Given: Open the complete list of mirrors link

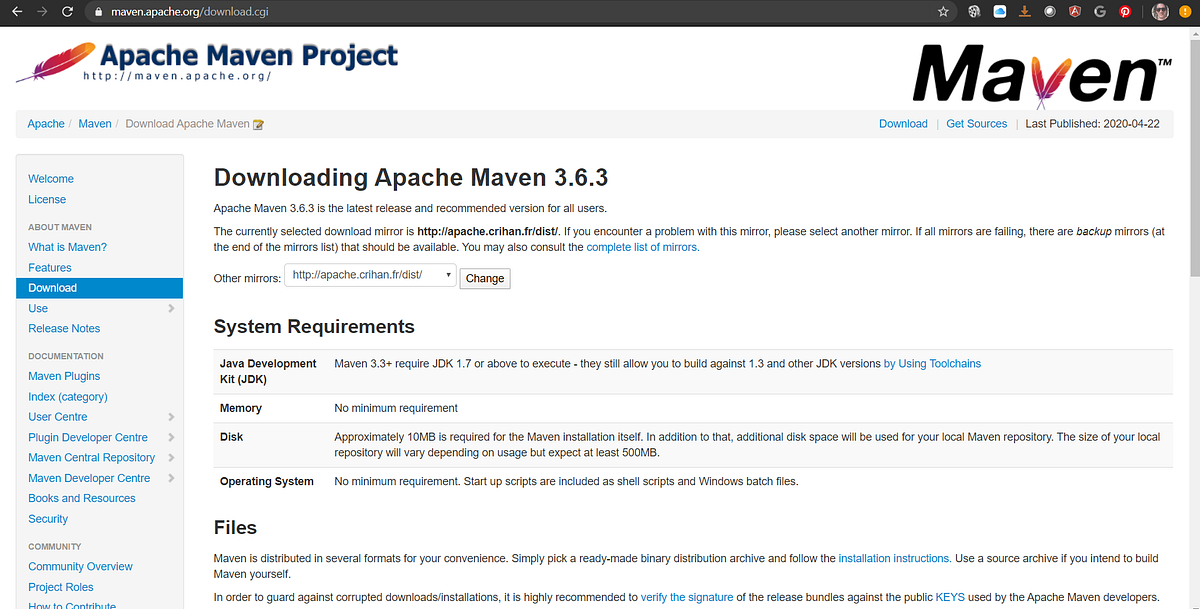Looking at the screenshot, I should (x=641, y=246).
